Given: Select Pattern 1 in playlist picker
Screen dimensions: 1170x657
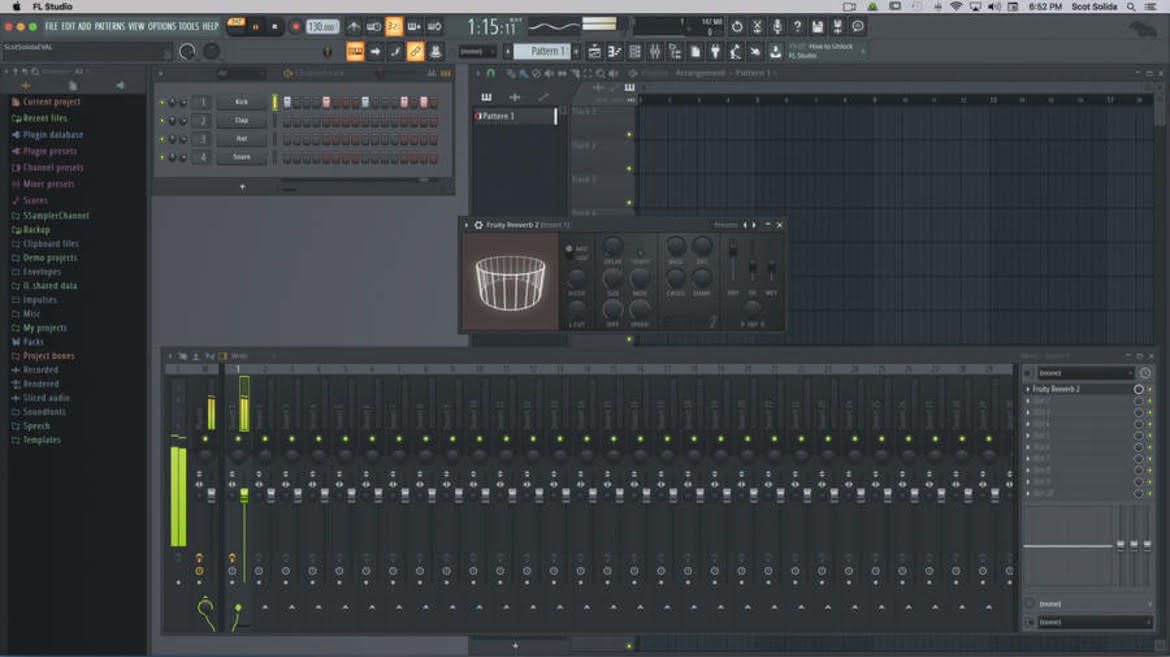Looking at the screenshot, I should (516, 116).
